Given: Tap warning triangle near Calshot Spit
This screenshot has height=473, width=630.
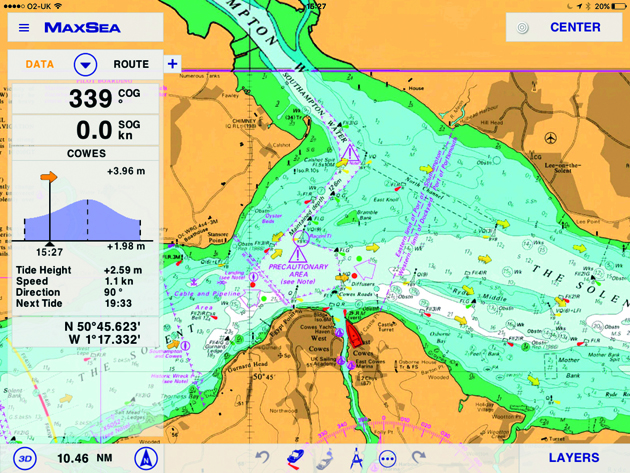Looking at the screenshot, I should tap(350, 154).
